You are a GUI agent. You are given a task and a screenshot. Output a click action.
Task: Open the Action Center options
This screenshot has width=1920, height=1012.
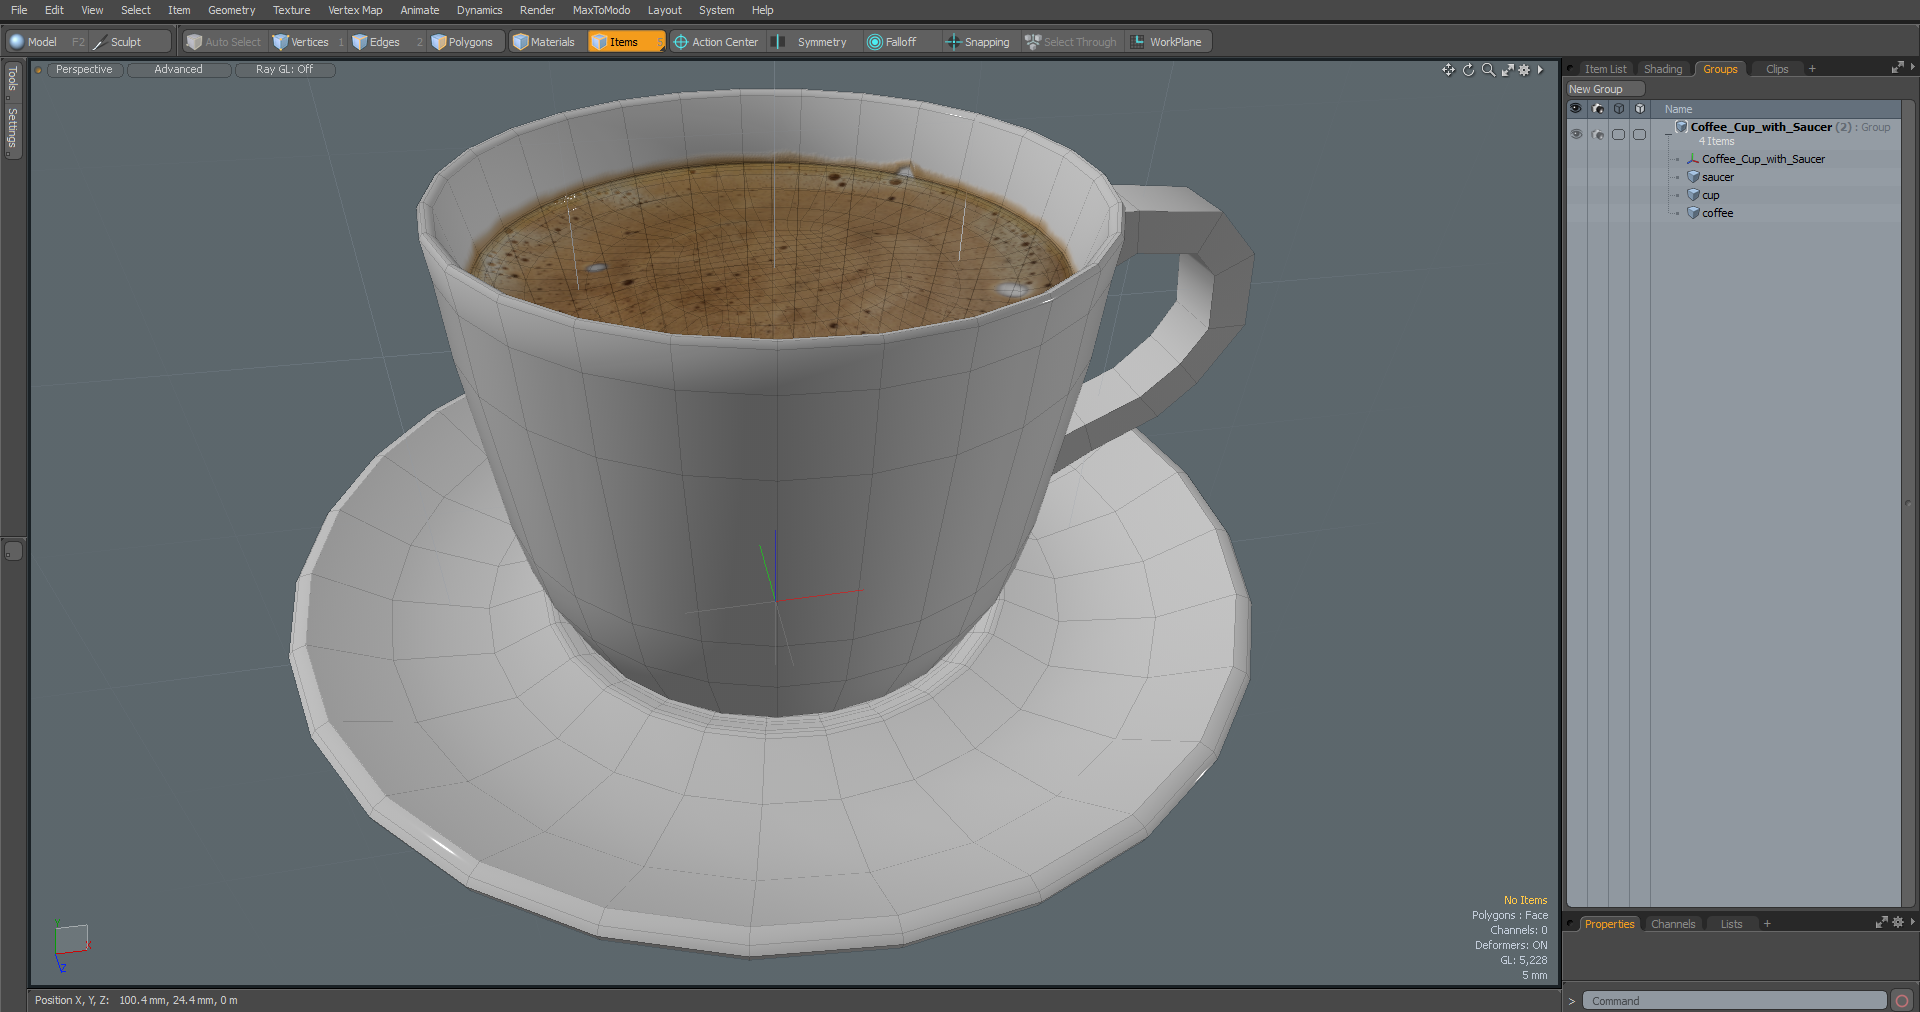tap(716, 42)
